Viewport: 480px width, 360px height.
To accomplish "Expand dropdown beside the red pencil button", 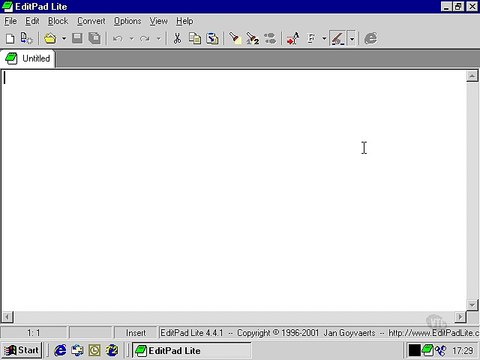I will click(x=352, y=39).
